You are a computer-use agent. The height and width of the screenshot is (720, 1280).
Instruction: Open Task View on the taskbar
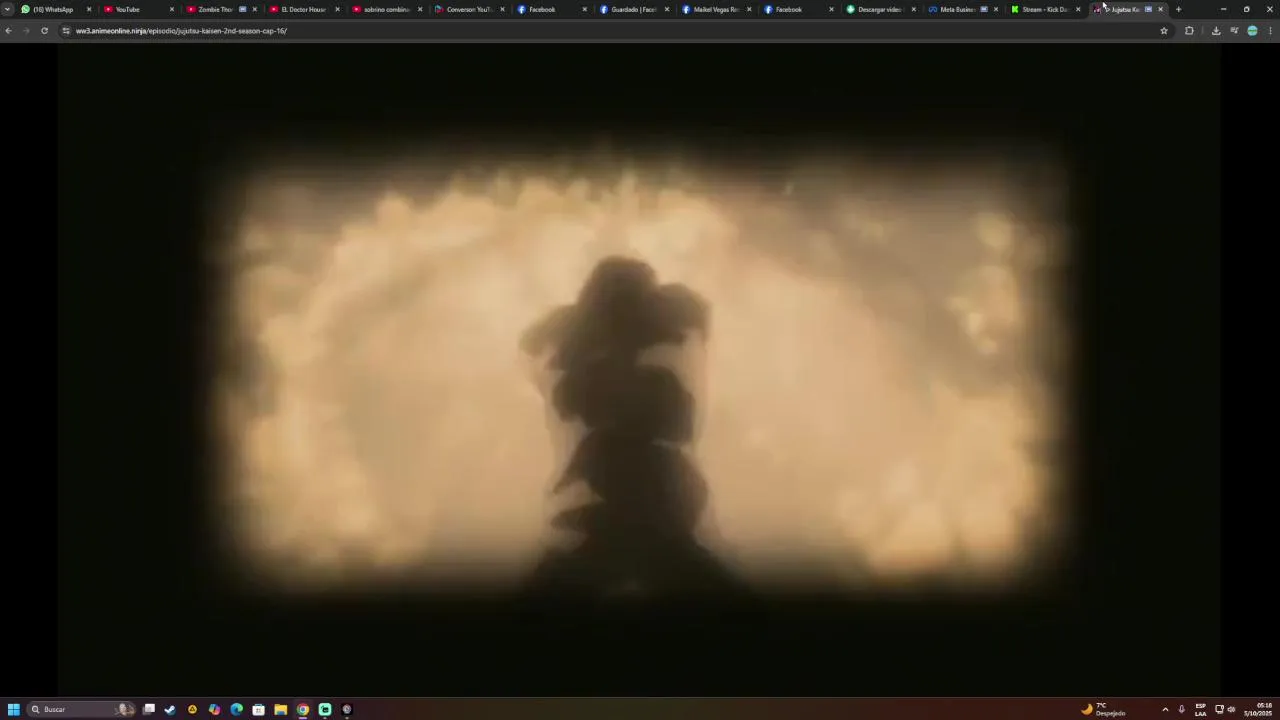tap(149, 709)
